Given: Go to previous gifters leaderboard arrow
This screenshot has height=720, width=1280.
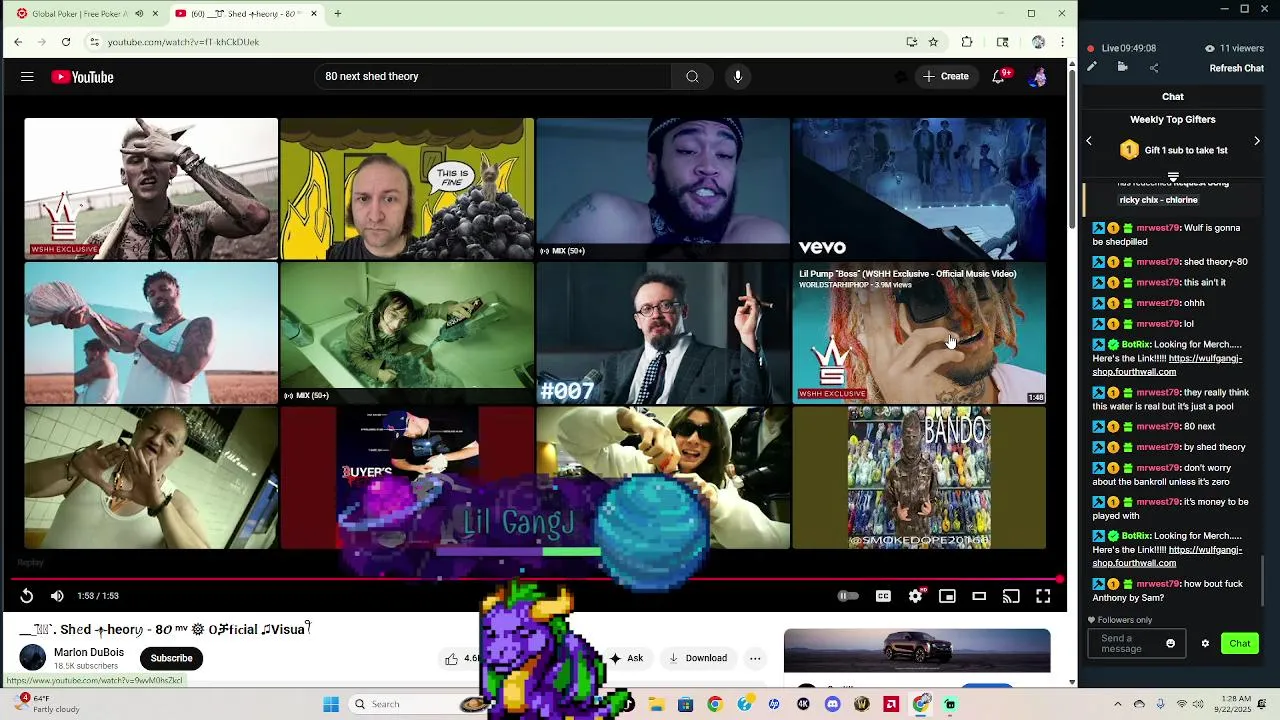Looking at the screenshot, I should [1089, 141].
